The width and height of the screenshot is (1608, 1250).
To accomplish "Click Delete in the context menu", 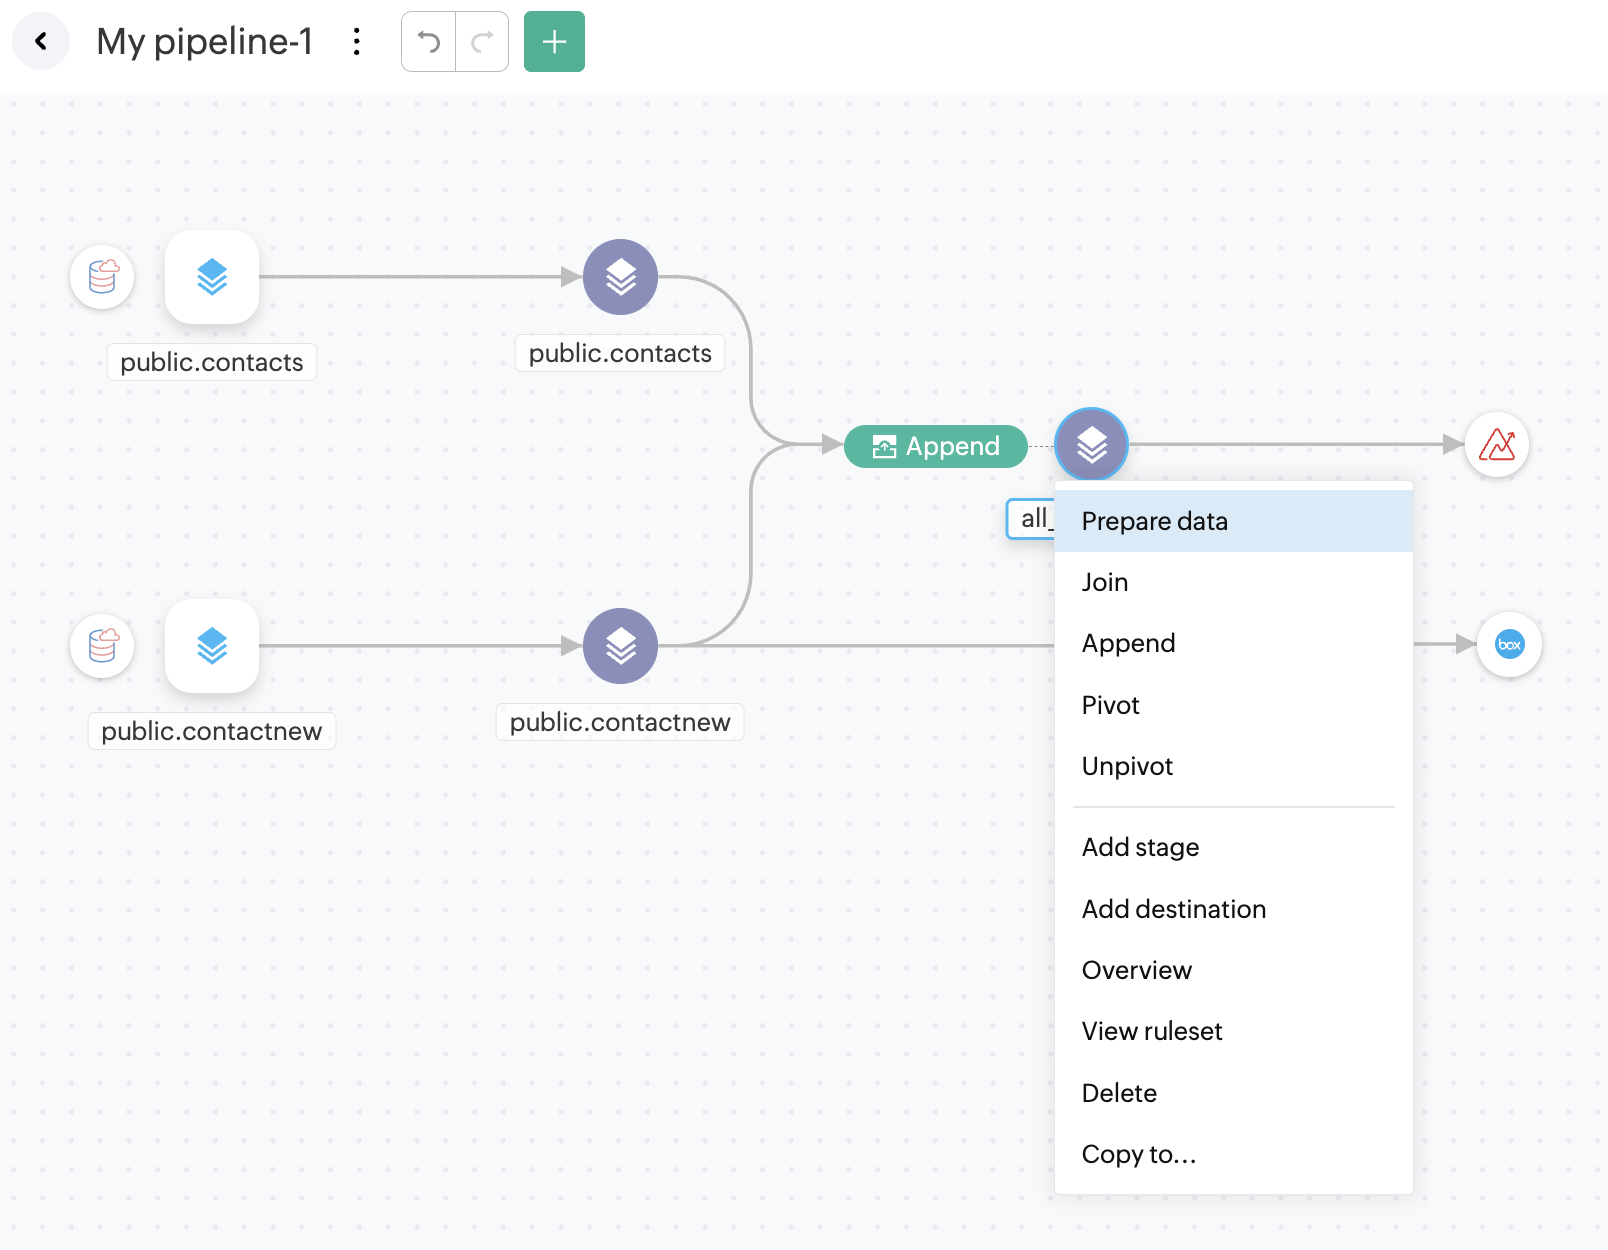I will pos(1119,1093).
